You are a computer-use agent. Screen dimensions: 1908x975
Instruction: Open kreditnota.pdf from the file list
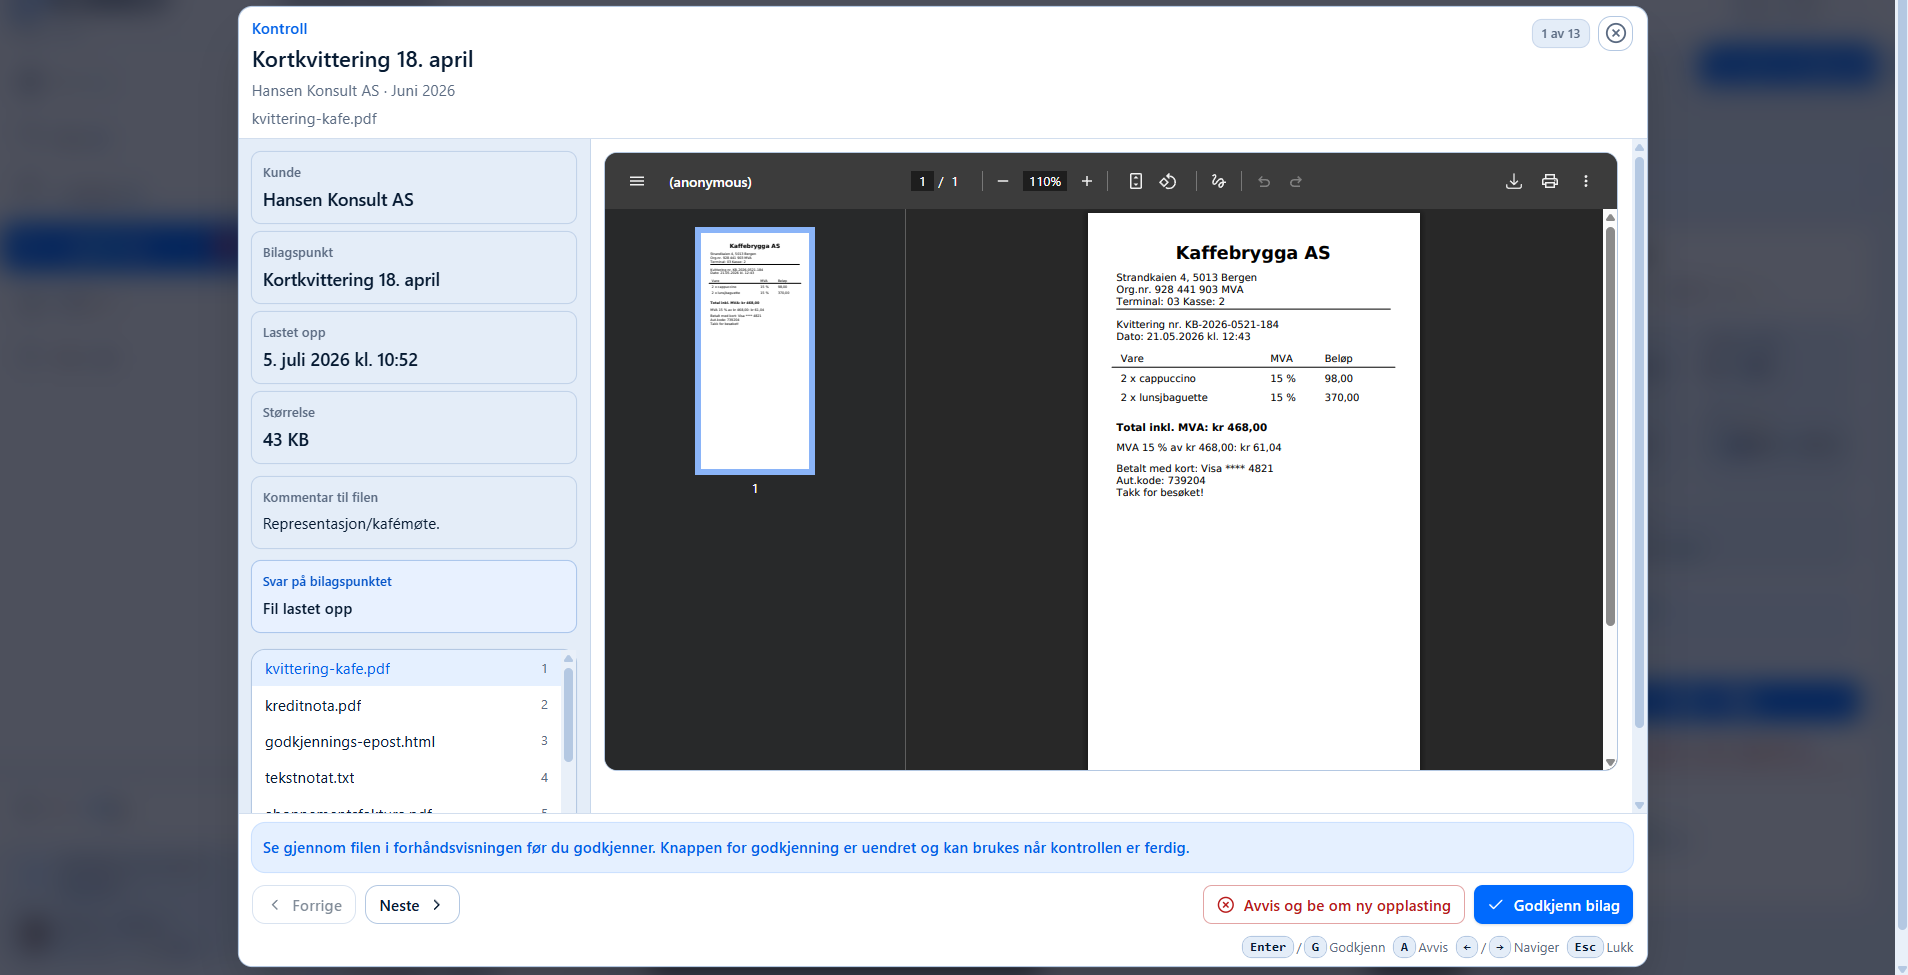click(x=406, y=705)
